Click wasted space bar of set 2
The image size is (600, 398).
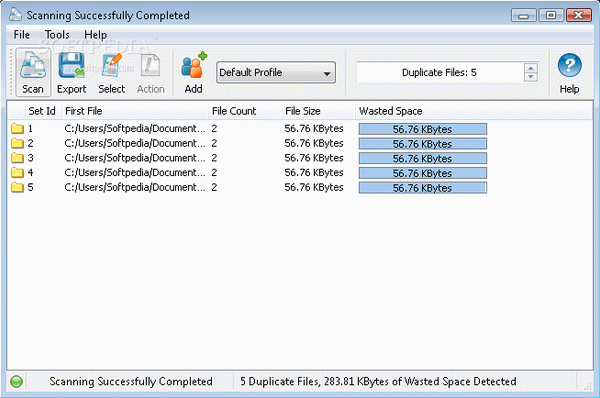423,144
